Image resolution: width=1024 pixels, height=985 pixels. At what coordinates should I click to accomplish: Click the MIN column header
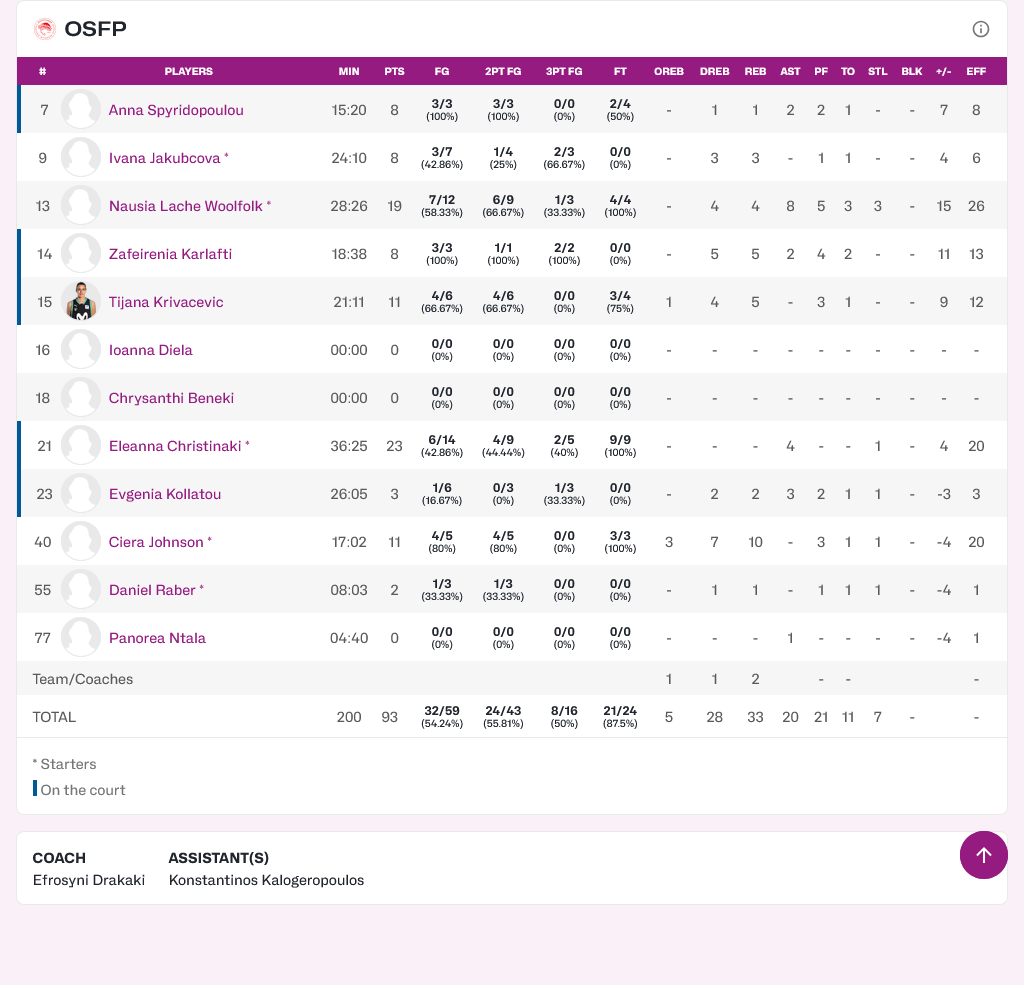[349, 72]
